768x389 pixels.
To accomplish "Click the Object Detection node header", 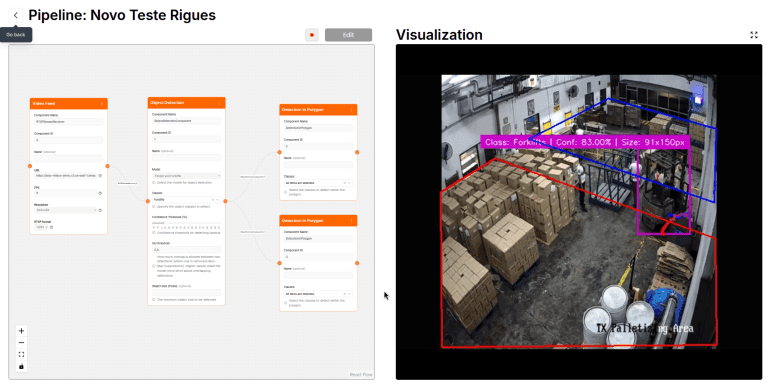I will click(x=186, y=102).
